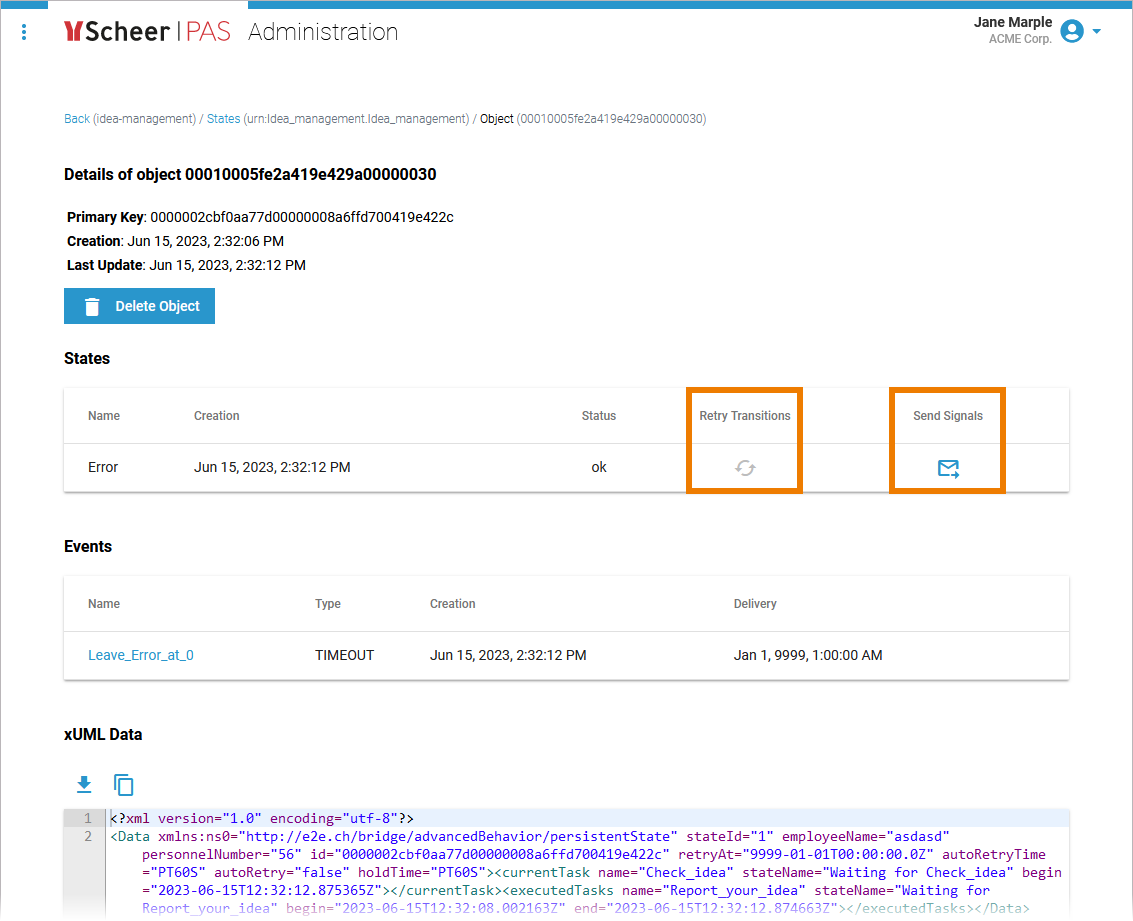The height and width of the screenshot is (921, 1133).
Task: Click the user profile avatar icon
Action: coord(1072,31)
